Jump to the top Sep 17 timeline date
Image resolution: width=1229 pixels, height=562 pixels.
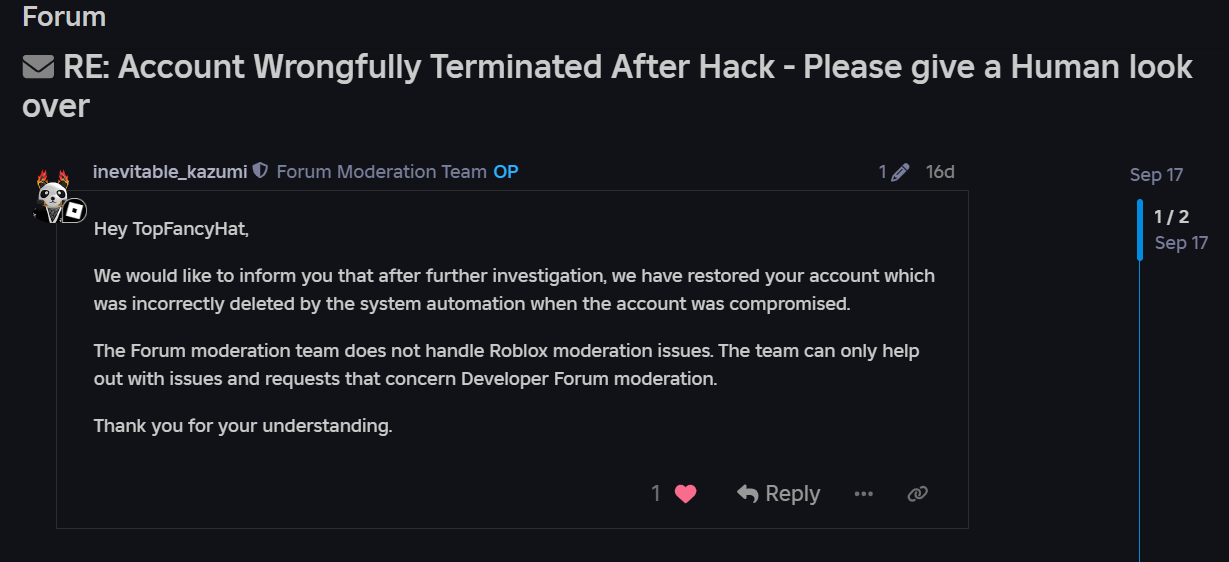click(x=1156, y=175)
